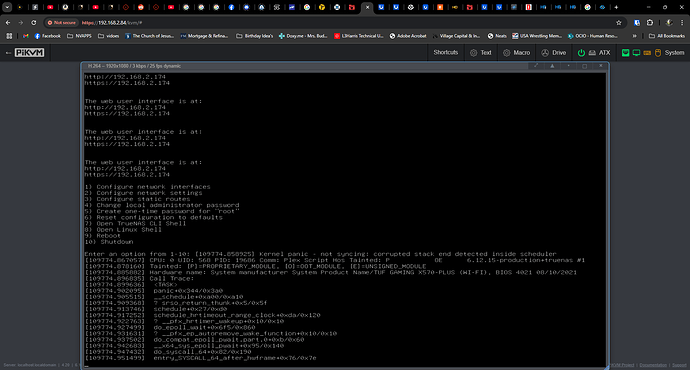Open the NVAPPS bookmark folder
690x370 pixels.
tap(79, 36)
